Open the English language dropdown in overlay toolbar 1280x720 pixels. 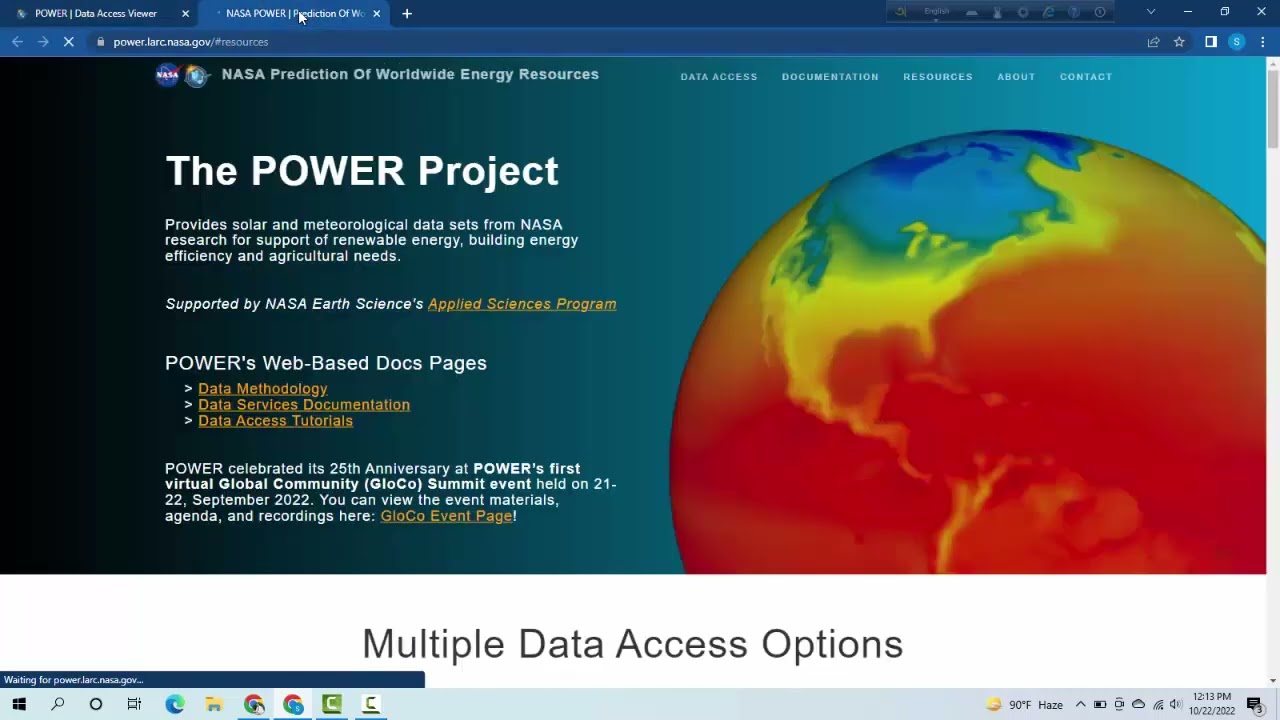tap(937, 12)
